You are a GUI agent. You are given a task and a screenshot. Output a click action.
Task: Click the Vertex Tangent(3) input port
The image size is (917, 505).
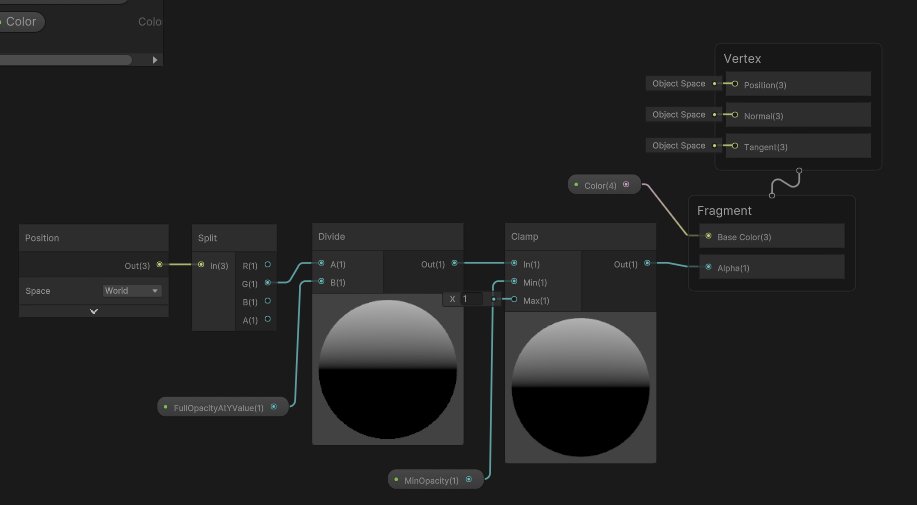(x=735, y=146)
